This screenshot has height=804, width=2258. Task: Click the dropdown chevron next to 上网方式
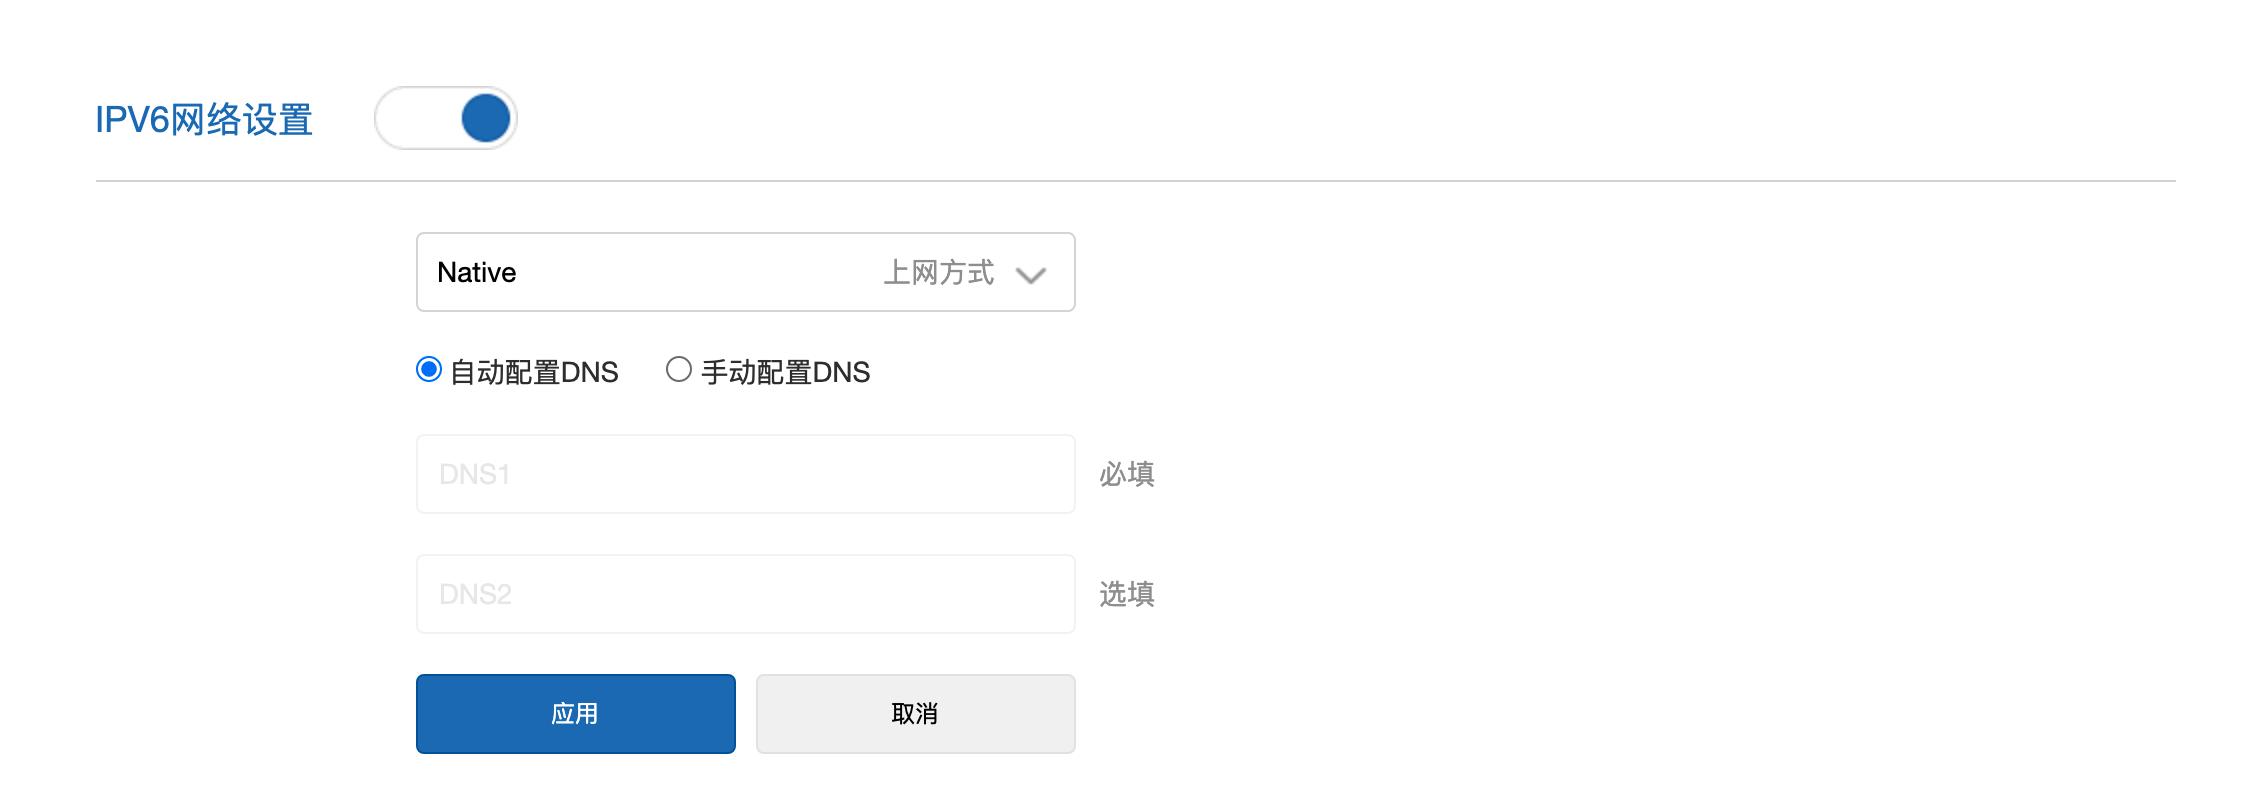click(x=1033, y=272)
